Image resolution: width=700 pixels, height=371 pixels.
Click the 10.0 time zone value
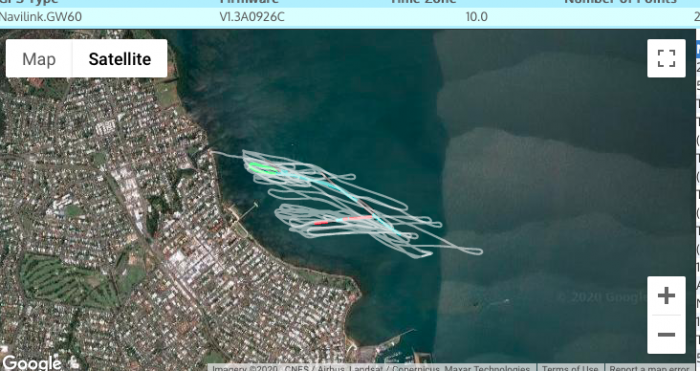click(x=476, y=17)
